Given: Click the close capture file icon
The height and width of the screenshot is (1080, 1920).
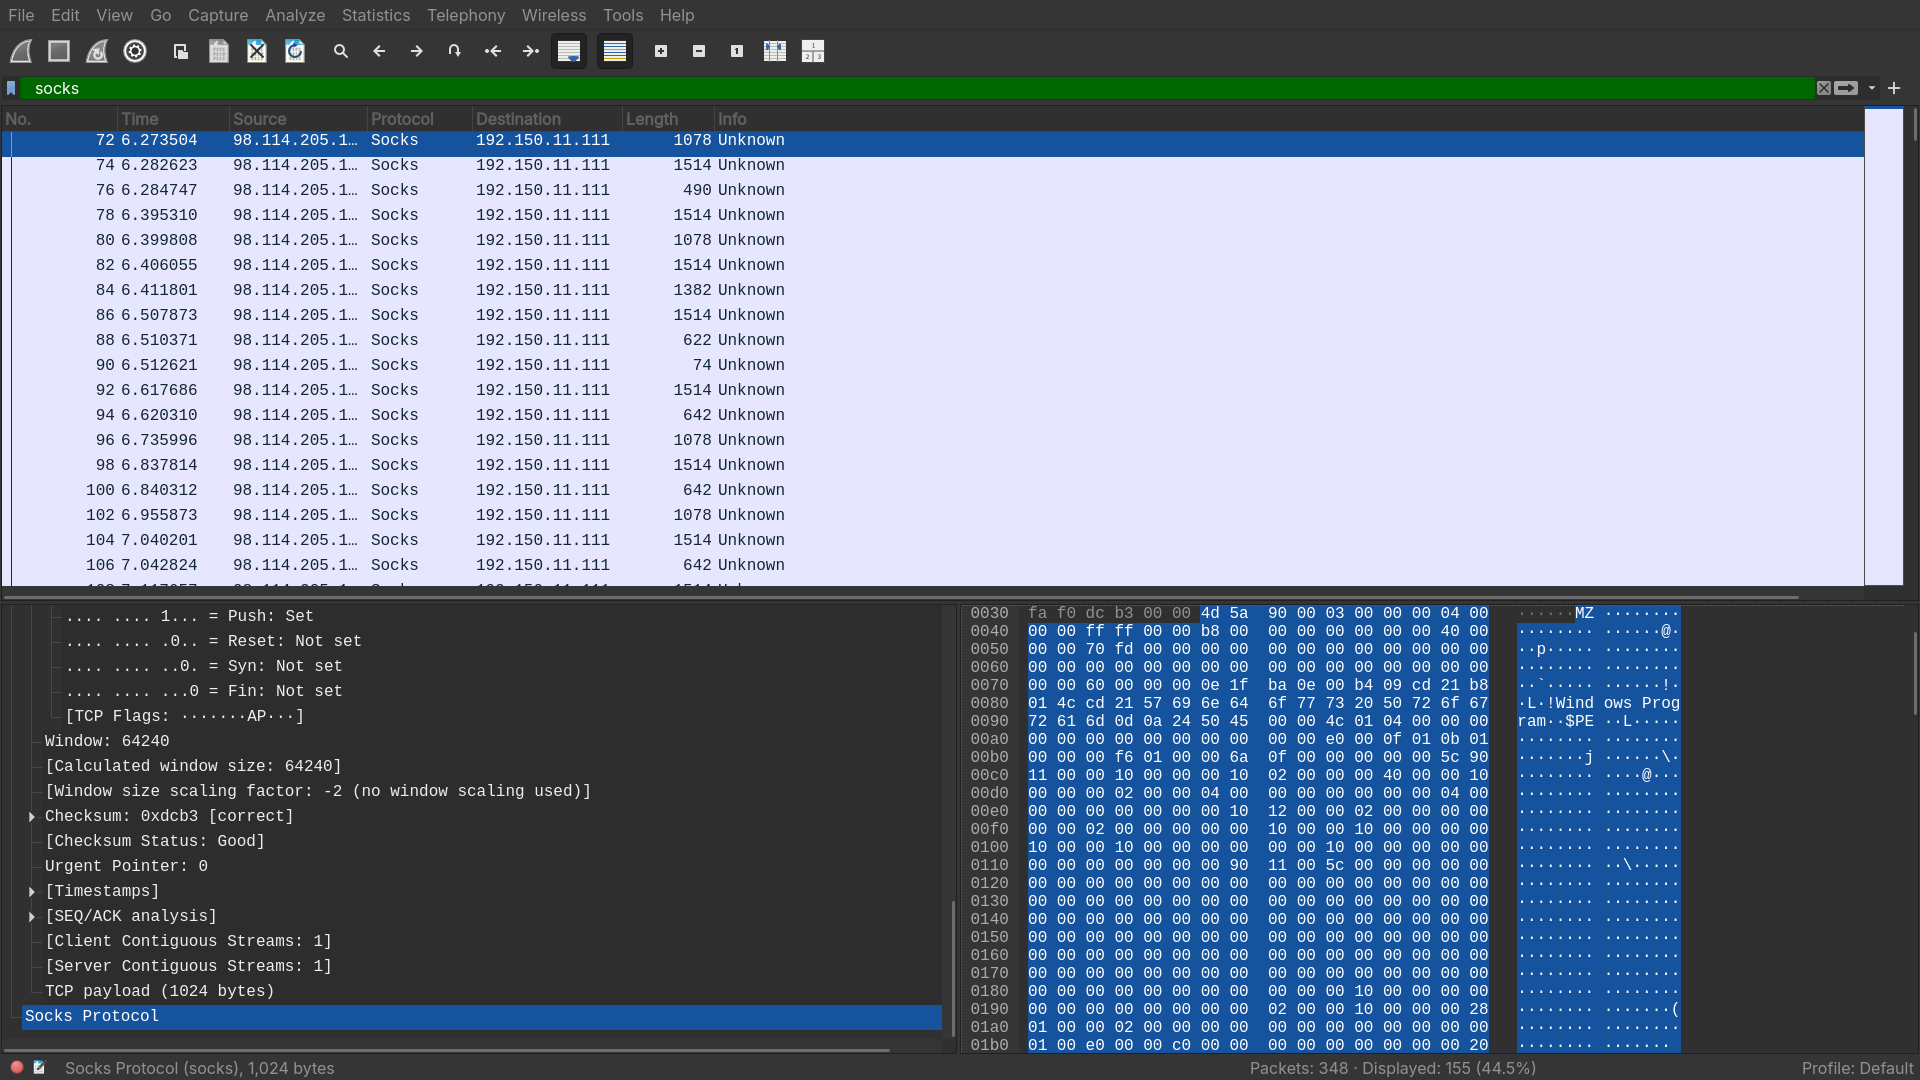Looking at the screenshot, I should click(x=257, y=51).
